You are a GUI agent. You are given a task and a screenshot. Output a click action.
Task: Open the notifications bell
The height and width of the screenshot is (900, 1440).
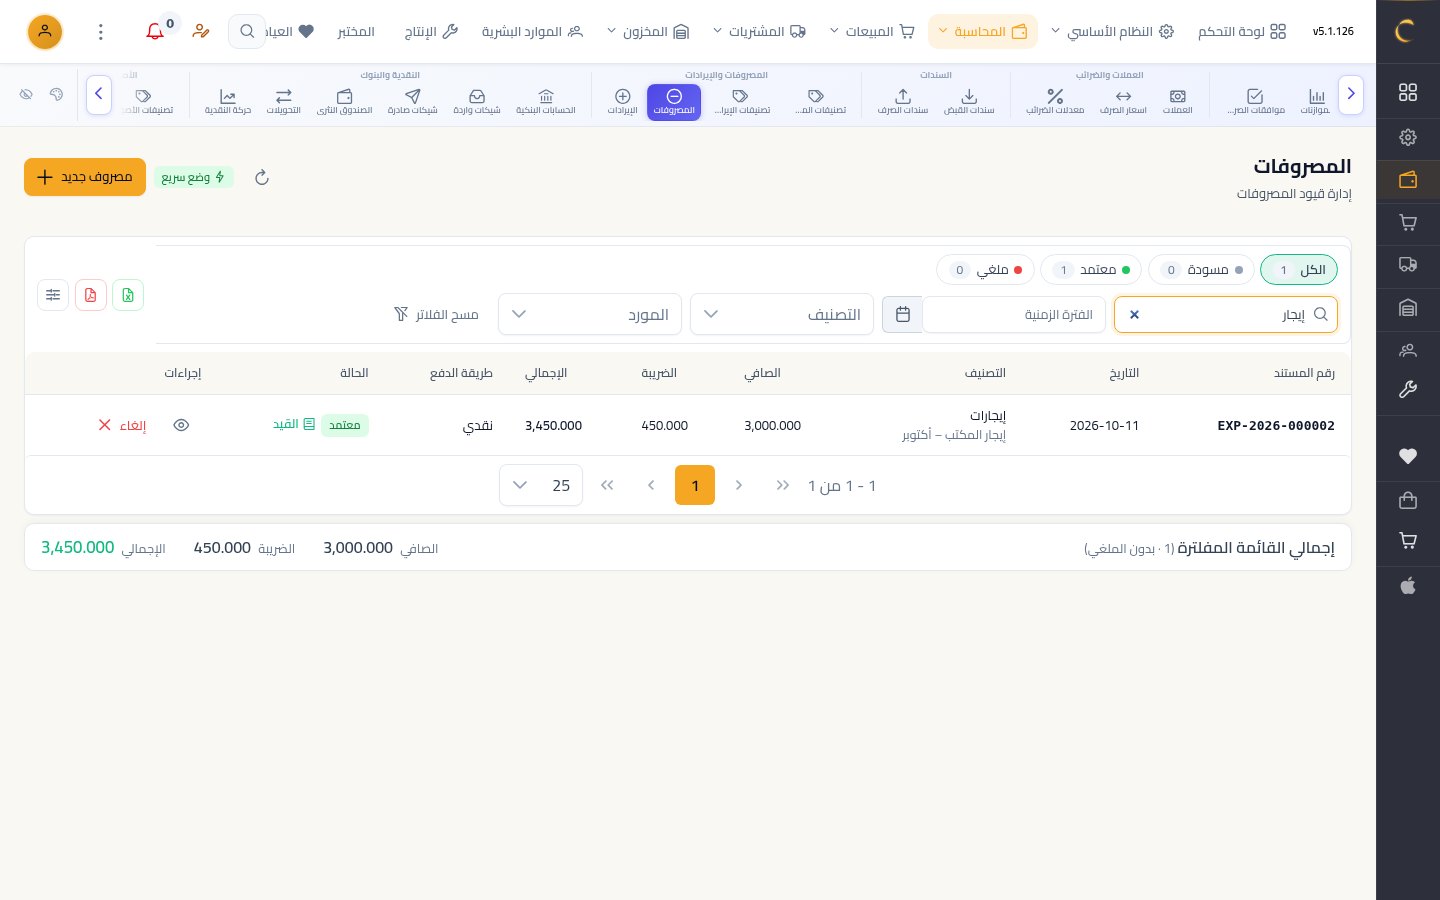click(155, 32)
